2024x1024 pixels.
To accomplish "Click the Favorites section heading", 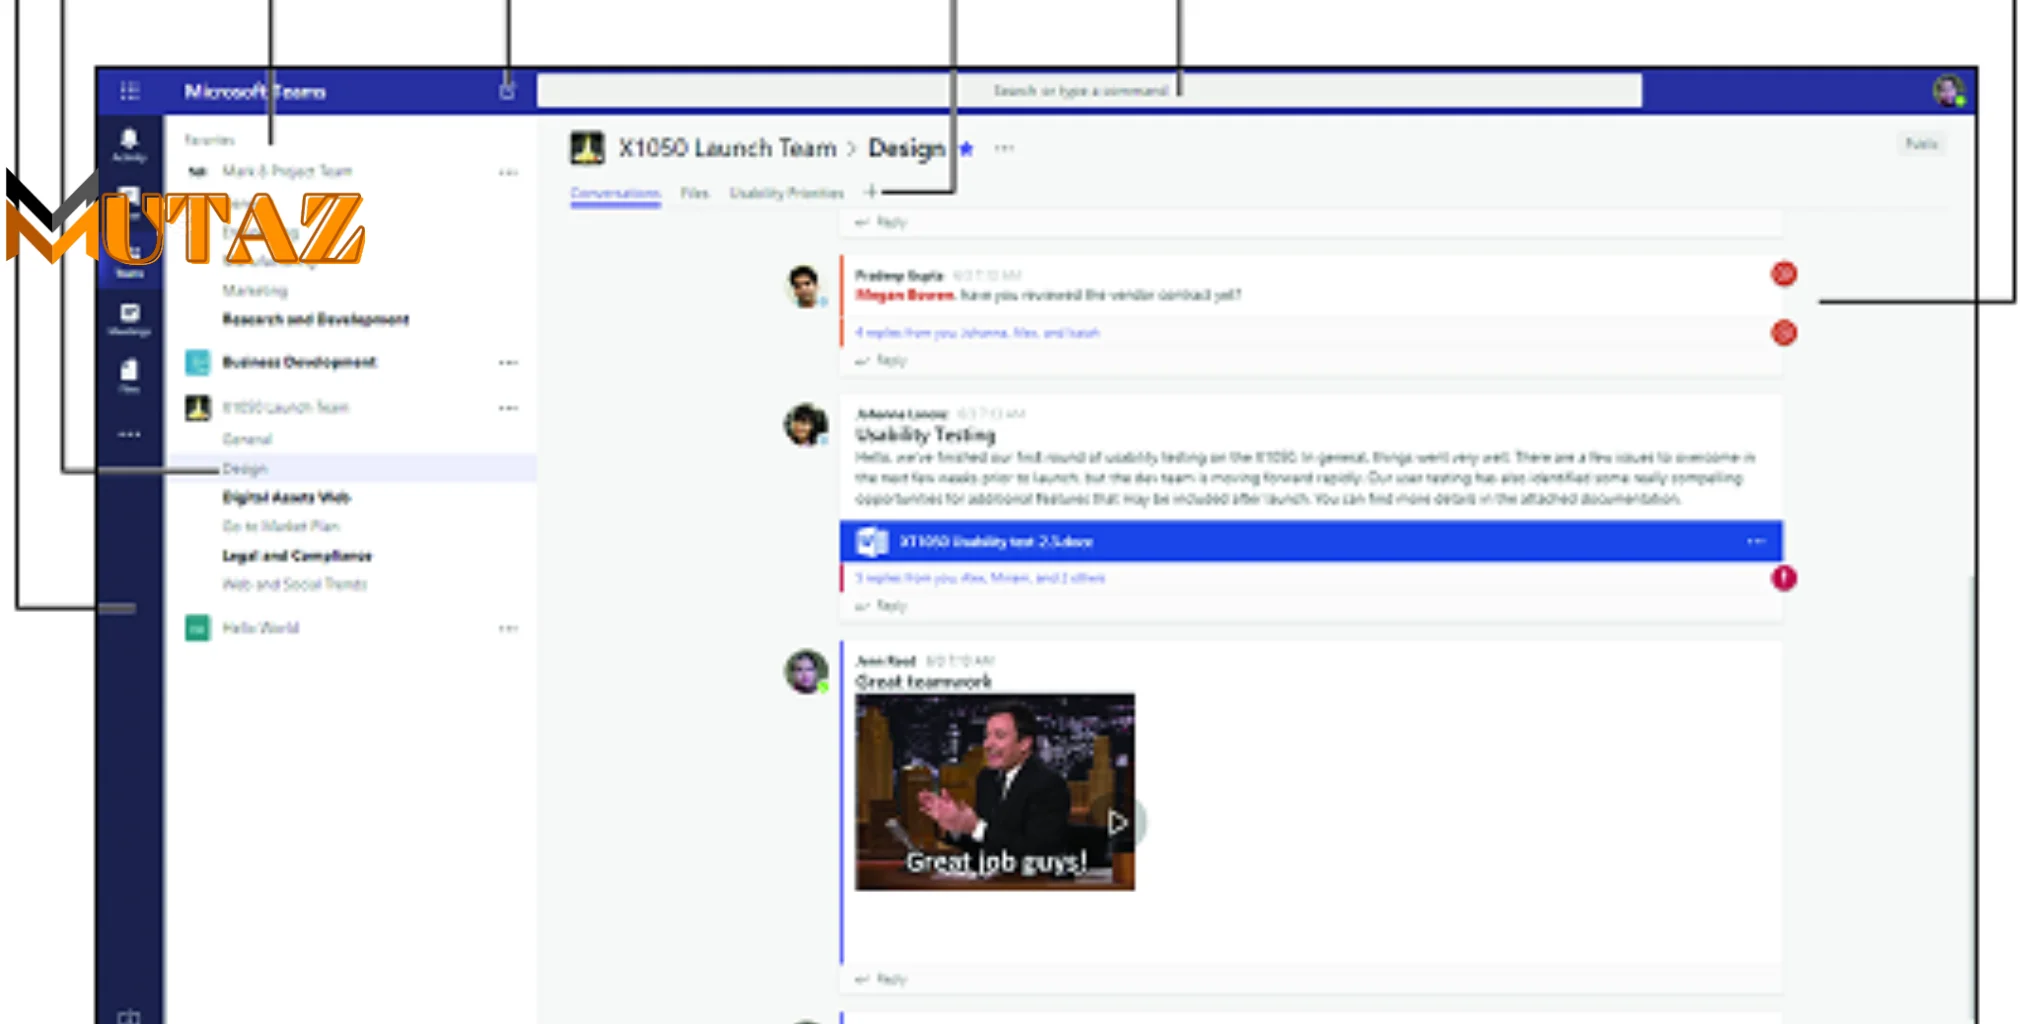I will pos(209,140).
